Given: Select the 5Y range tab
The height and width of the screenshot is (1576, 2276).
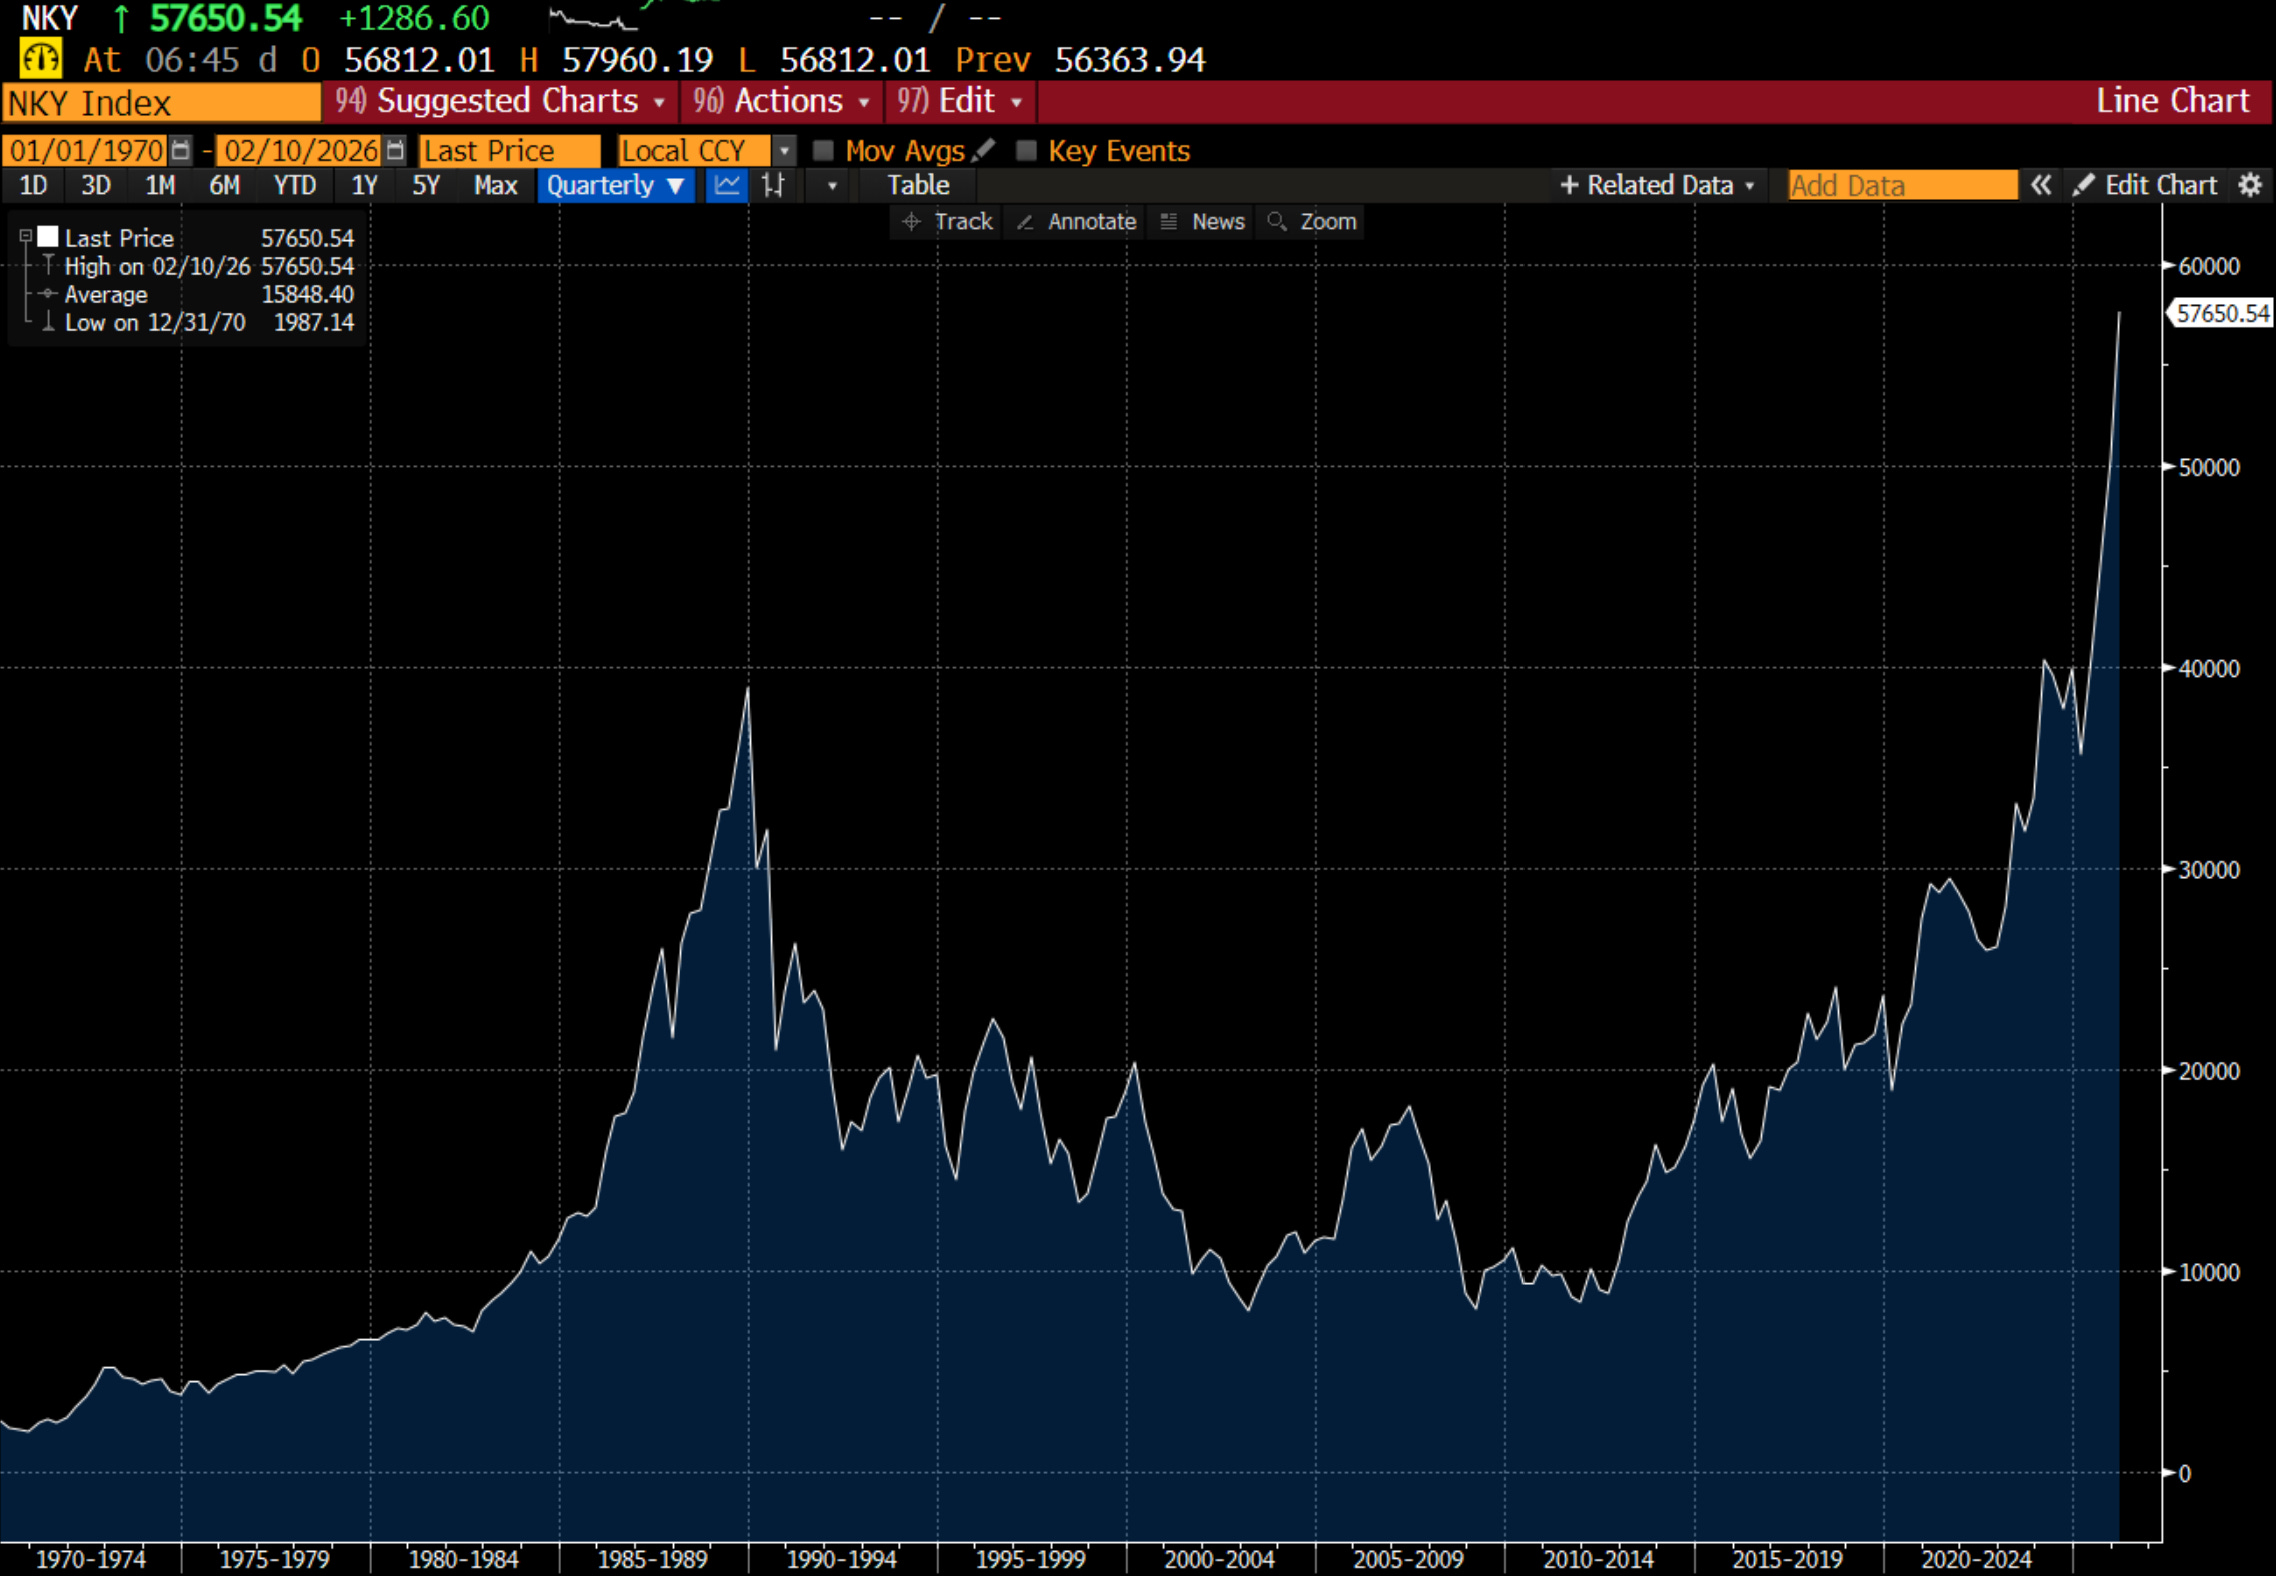Looking at the screenshot, I should coord(426,185).
